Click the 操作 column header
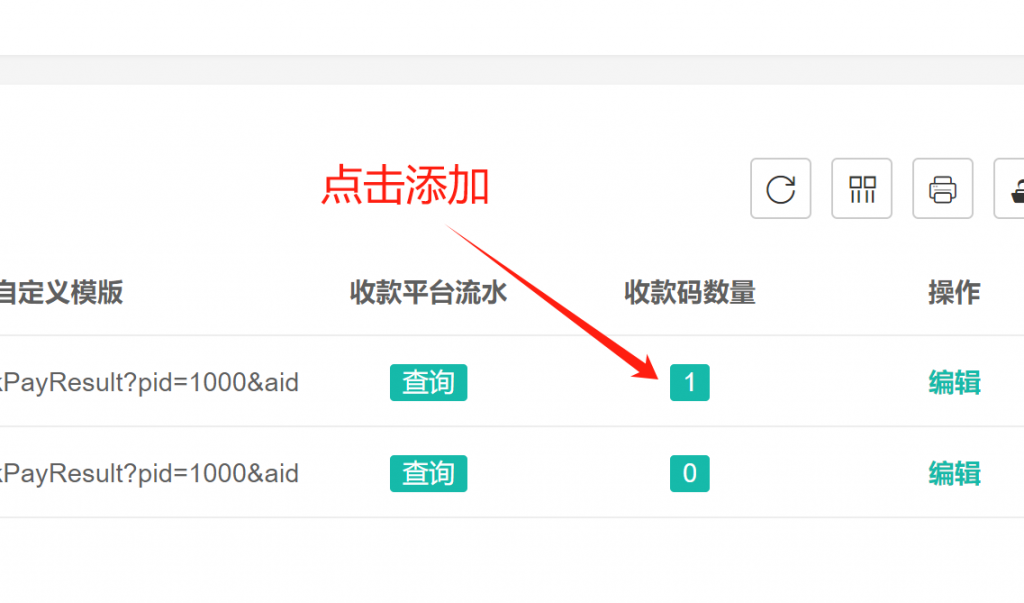This screenshot has height=603, width=1024. (x=954, y=292)
